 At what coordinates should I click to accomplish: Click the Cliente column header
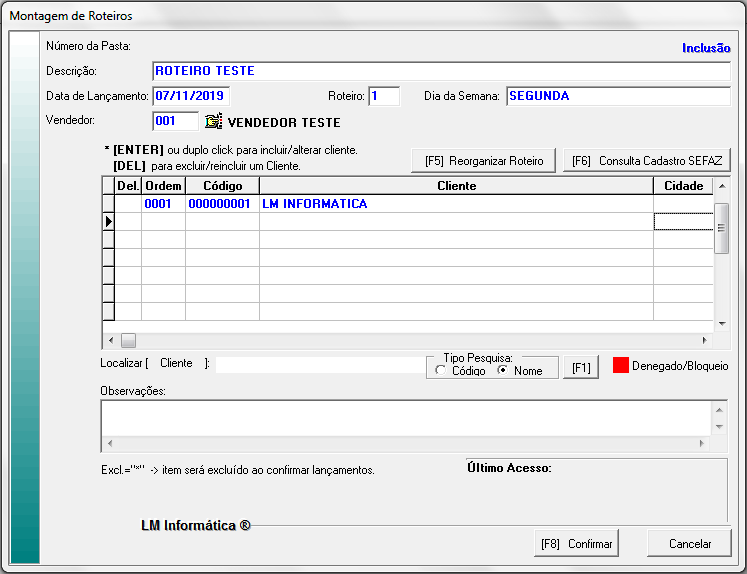point(455,186)
